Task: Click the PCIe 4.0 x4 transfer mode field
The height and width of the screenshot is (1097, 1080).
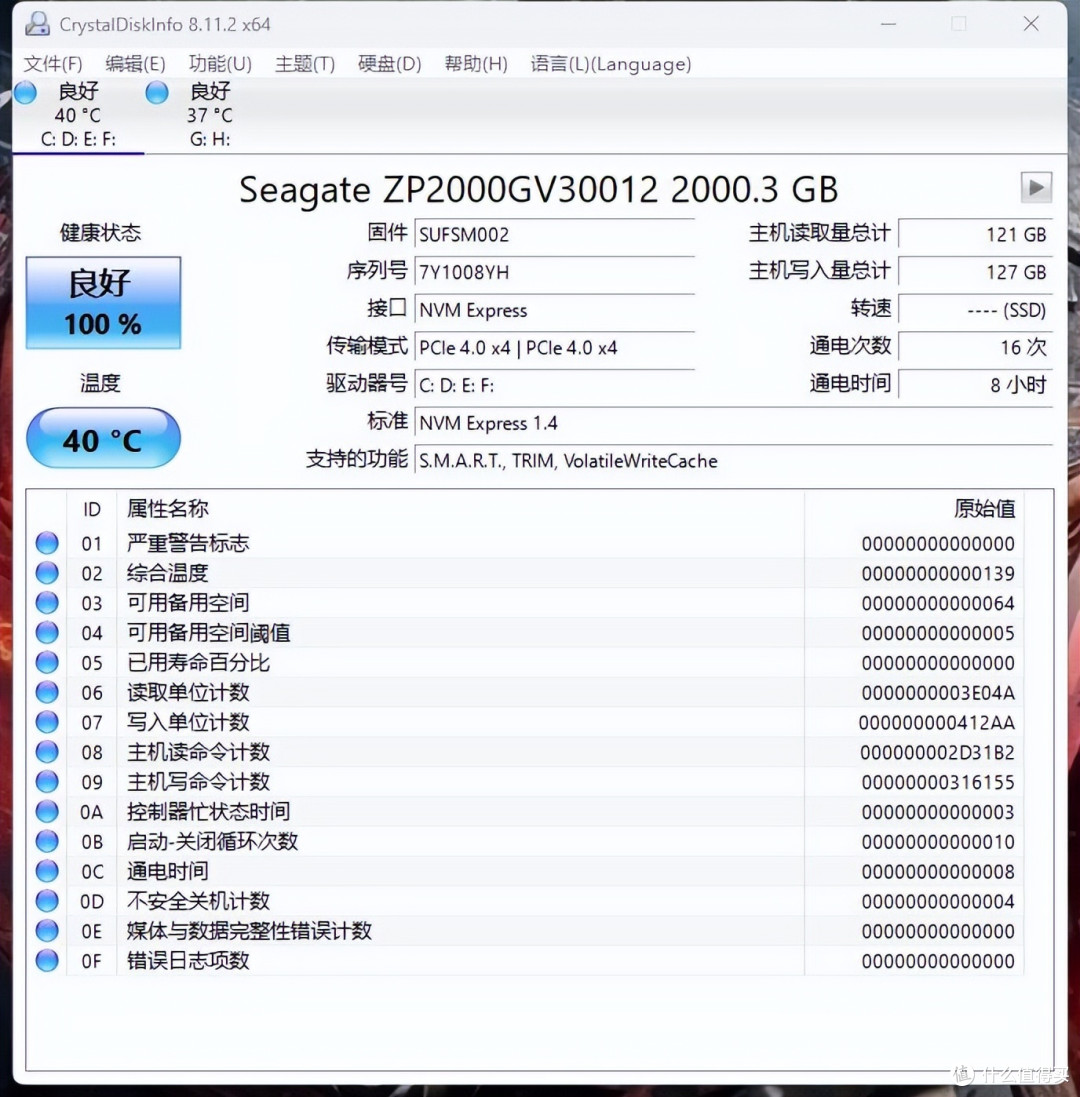Action: [x=554, y=348]
